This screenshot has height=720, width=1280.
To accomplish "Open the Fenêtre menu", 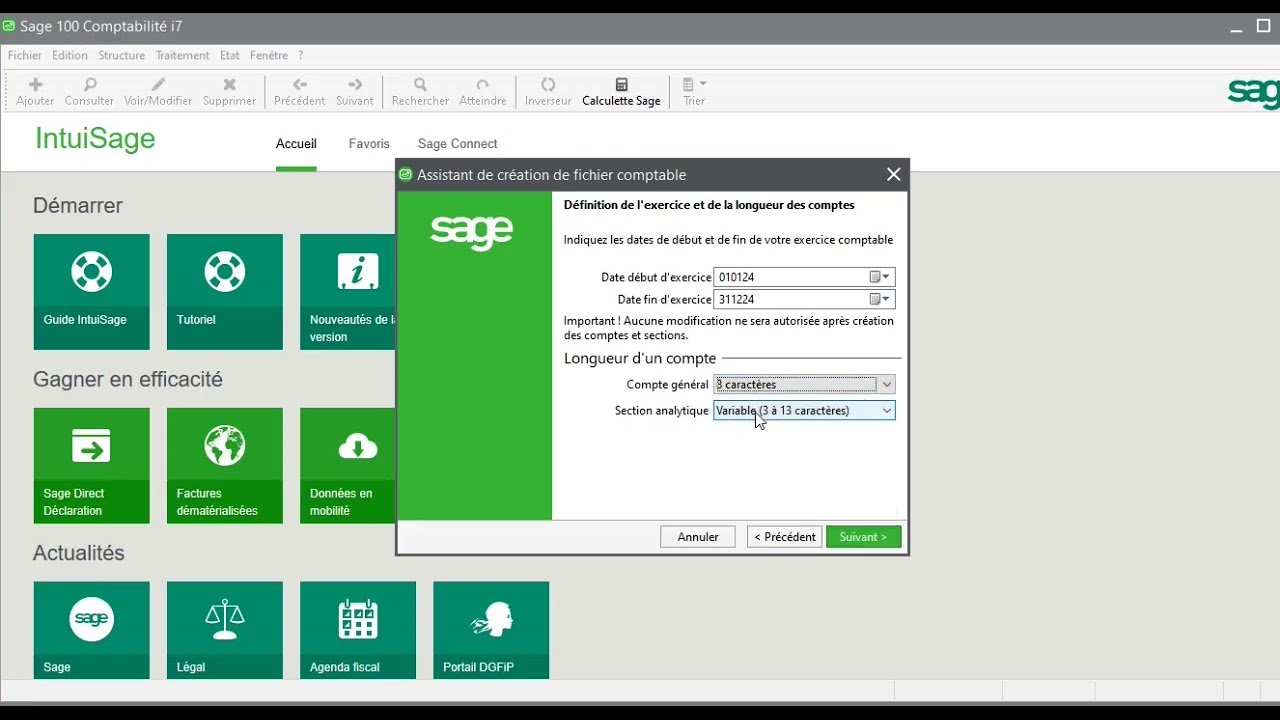I will [269, 56].
